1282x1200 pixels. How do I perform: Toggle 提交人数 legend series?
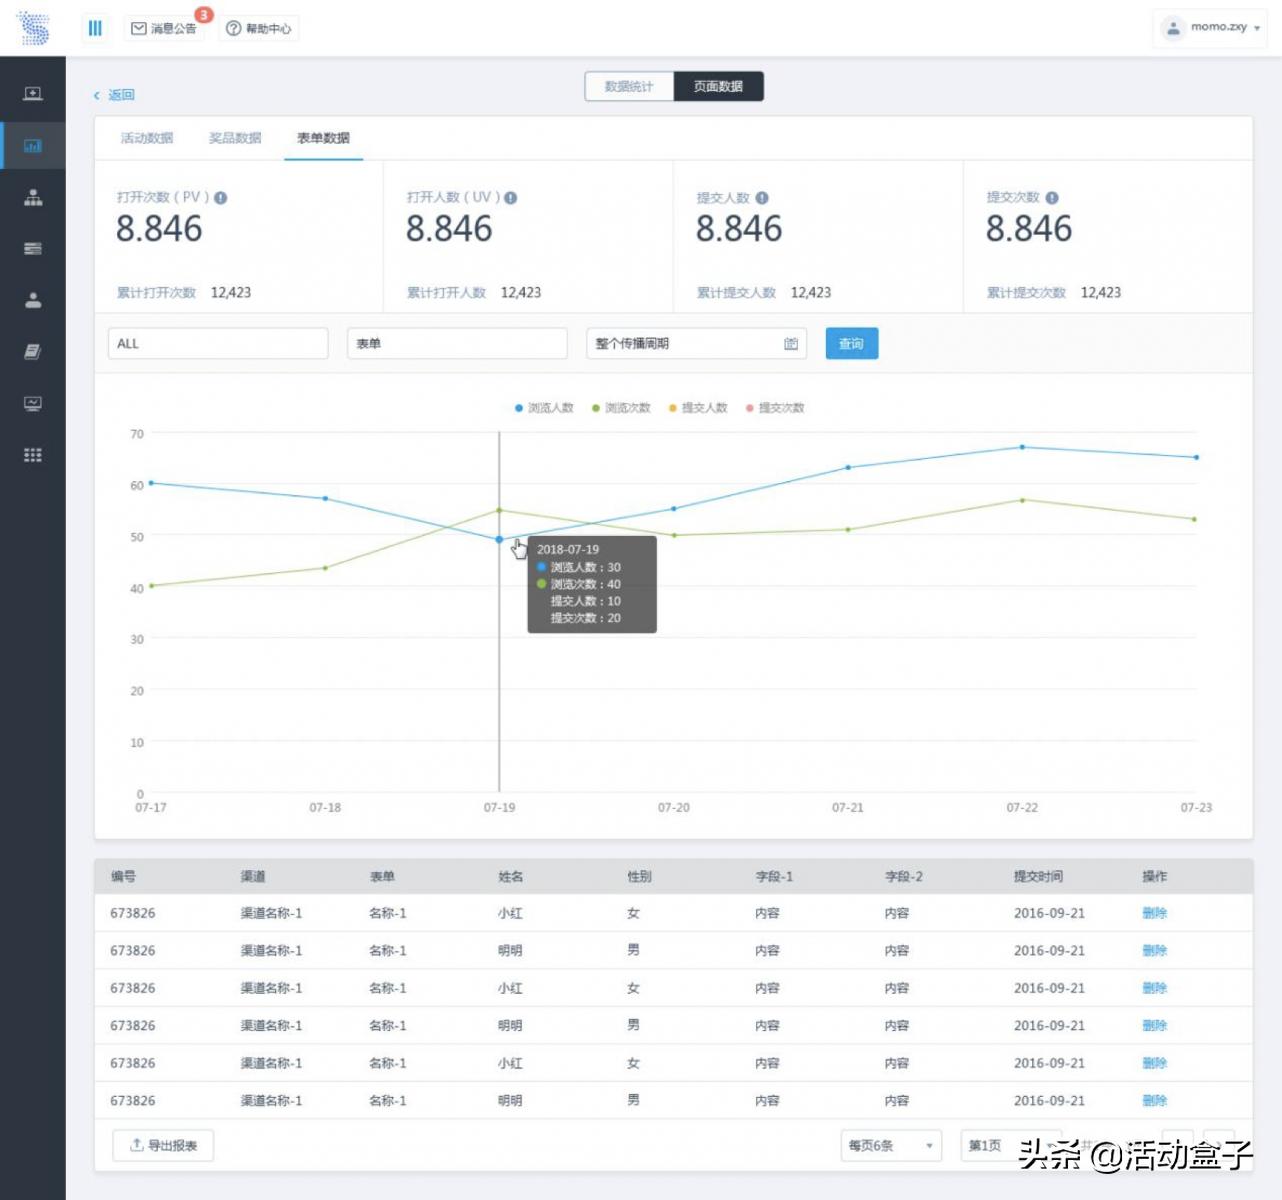tap(698, 408)
